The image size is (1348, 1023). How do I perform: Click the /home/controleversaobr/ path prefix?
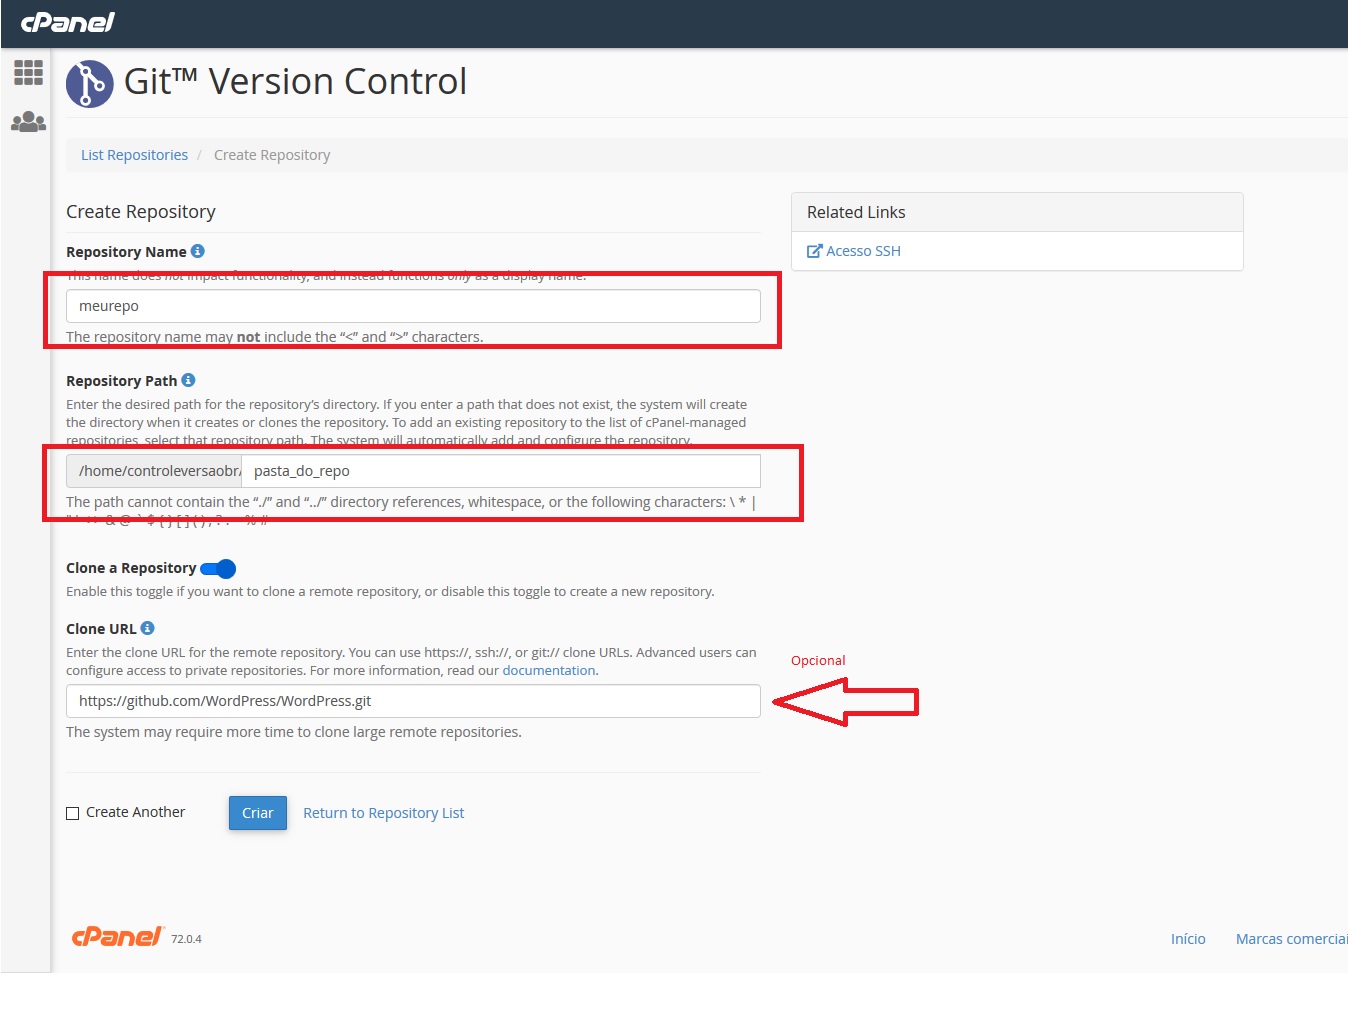[154, 471]
